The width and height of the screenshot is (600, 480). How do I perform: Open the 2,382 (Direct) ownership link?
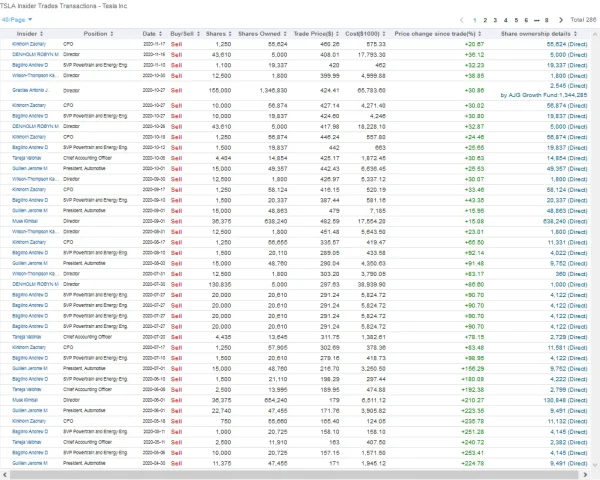[569, 442]
